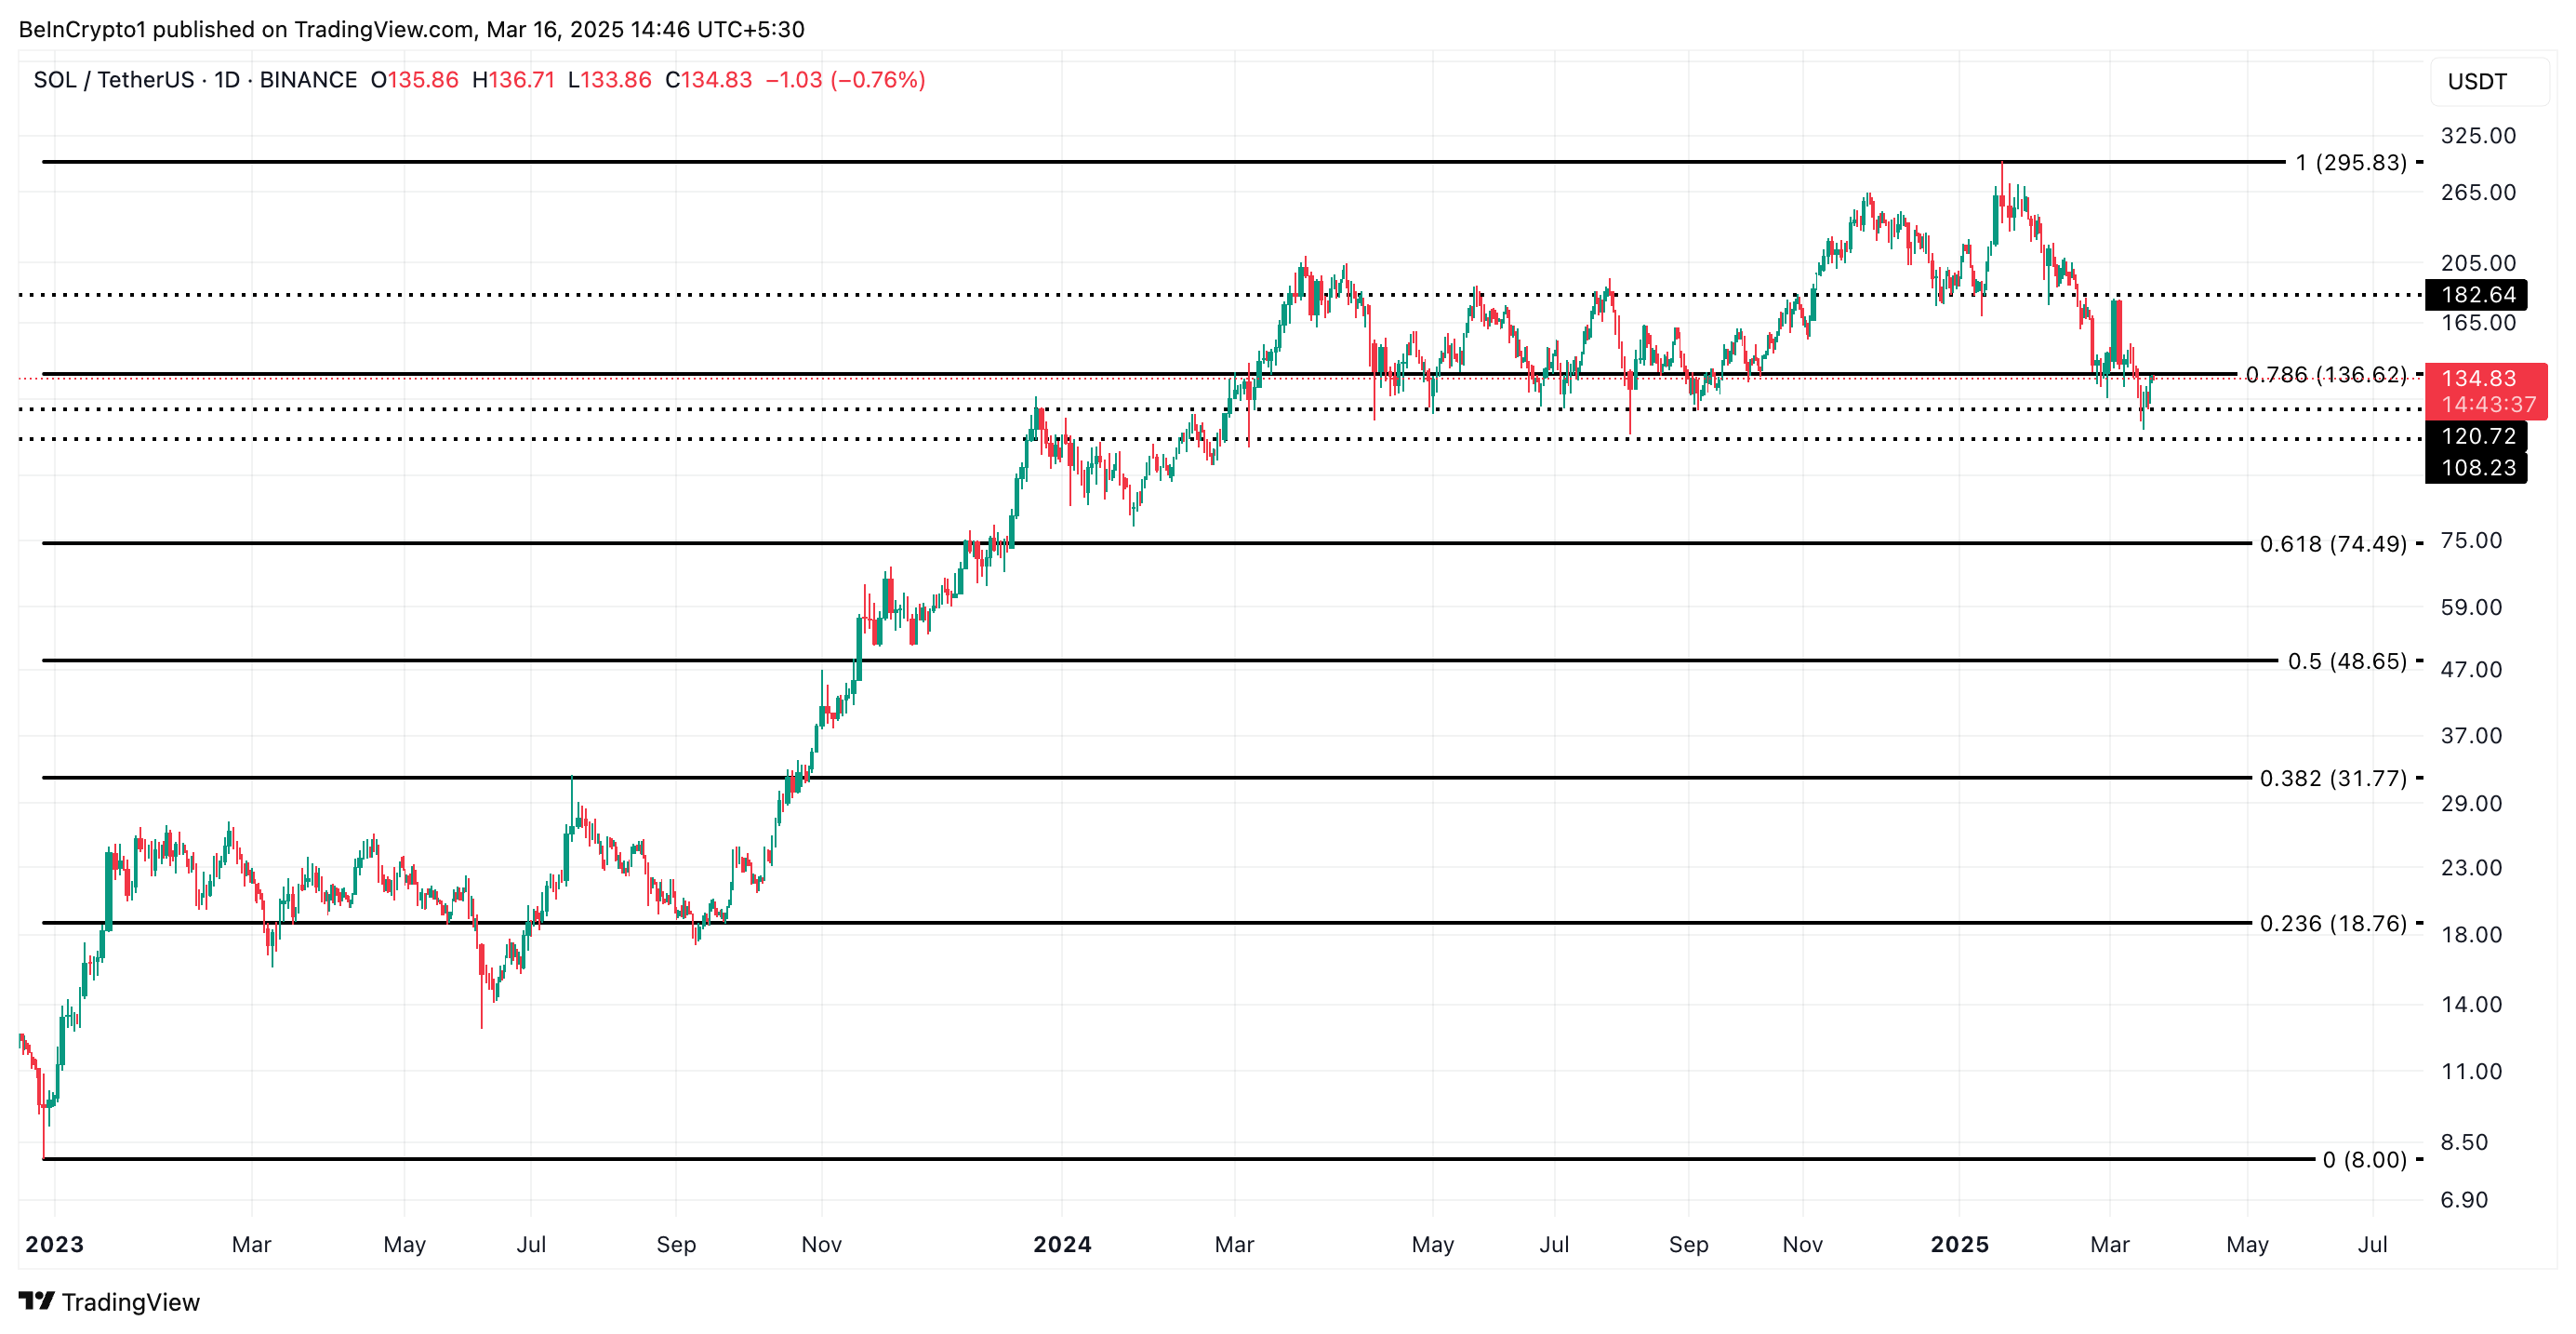
Task: Click the 325.00 label on price scale
Action: [x=2477, y=136]
